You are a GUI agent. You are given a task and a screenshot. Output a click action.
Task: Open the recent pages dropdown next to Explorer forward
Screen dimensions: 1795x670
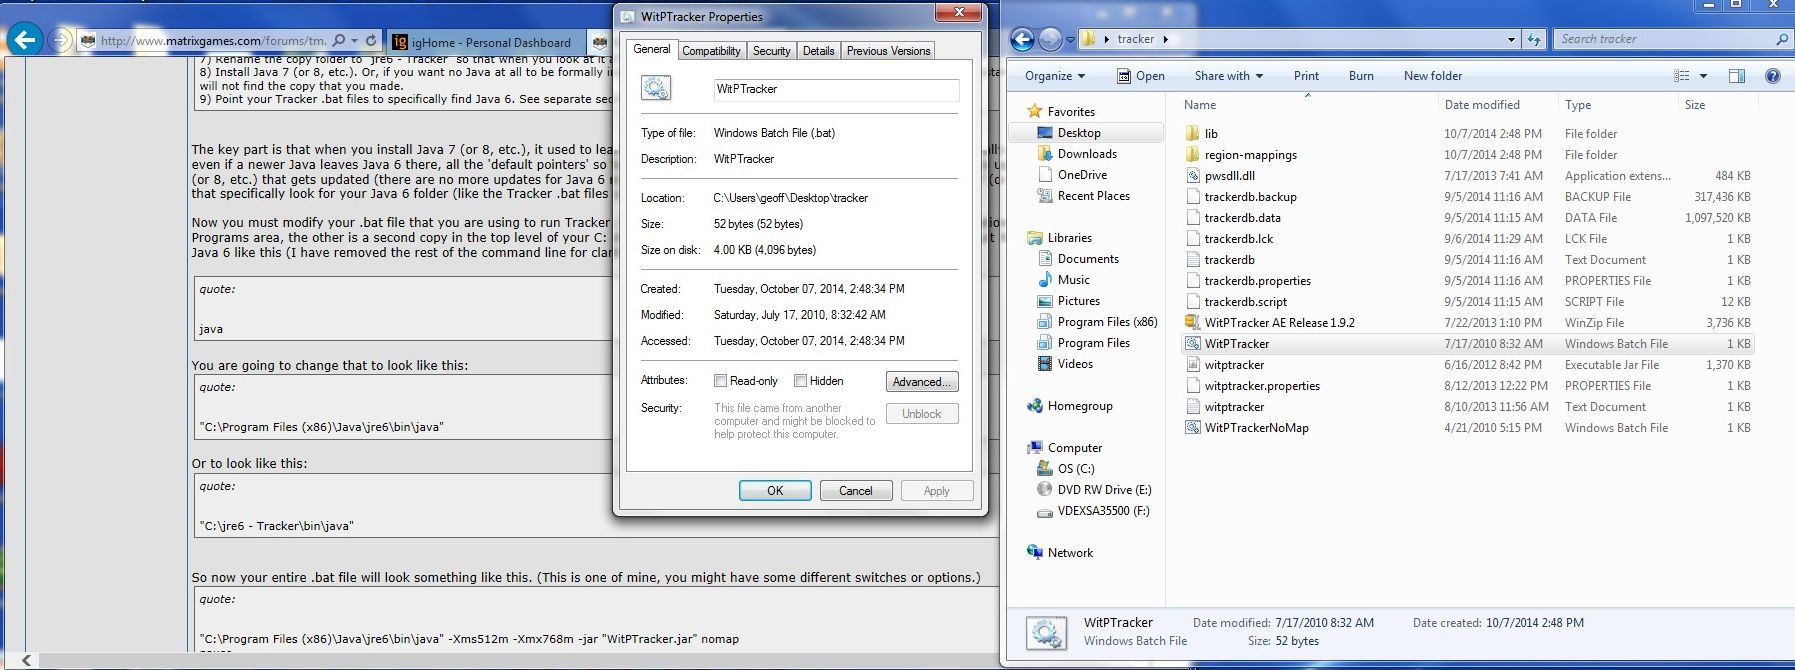pyautogui.click(x=1070, y=40)
